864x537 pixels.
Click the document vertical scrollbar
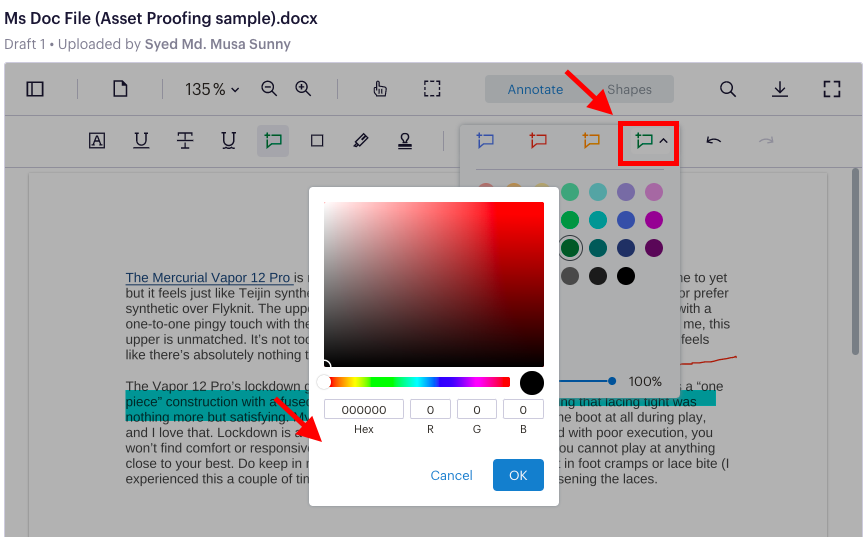click(855, 262)
